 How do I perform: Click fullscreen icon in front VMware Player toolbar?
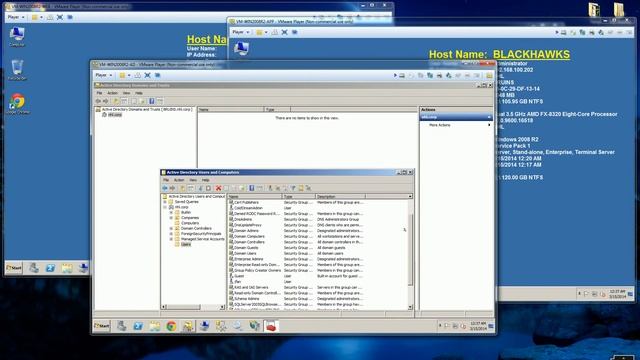click(147, 75)
